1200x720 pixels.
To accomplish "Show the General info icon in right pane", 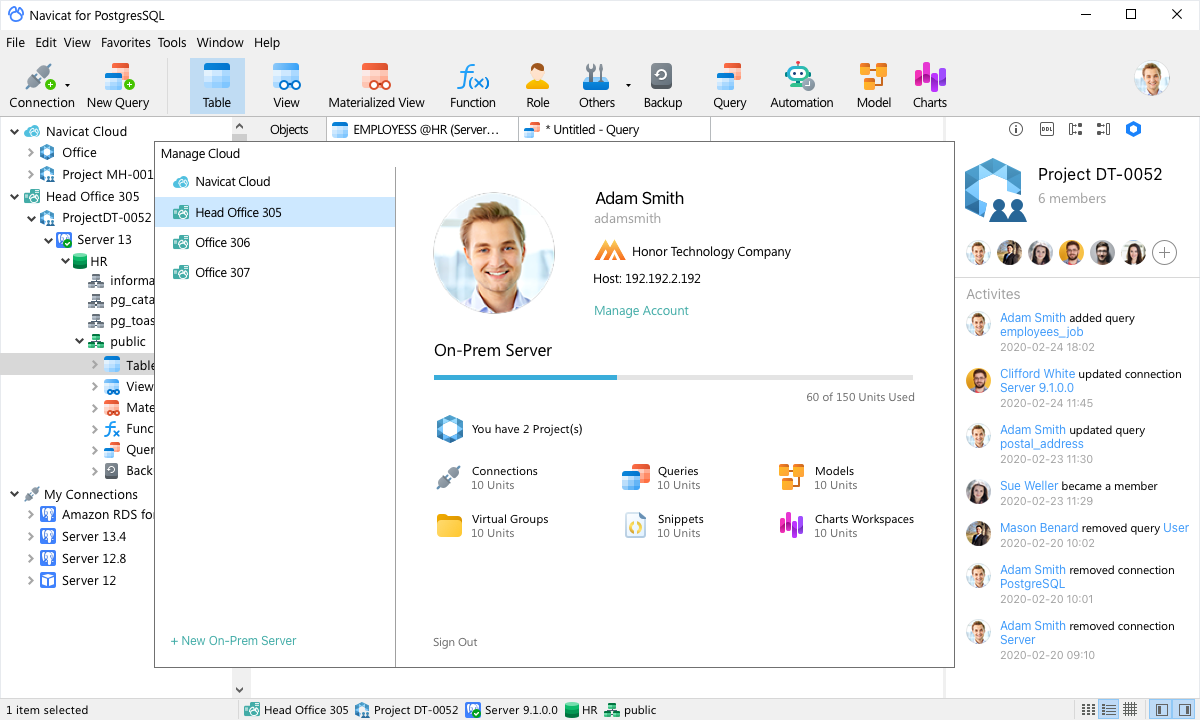I will tap(1016, 129).
